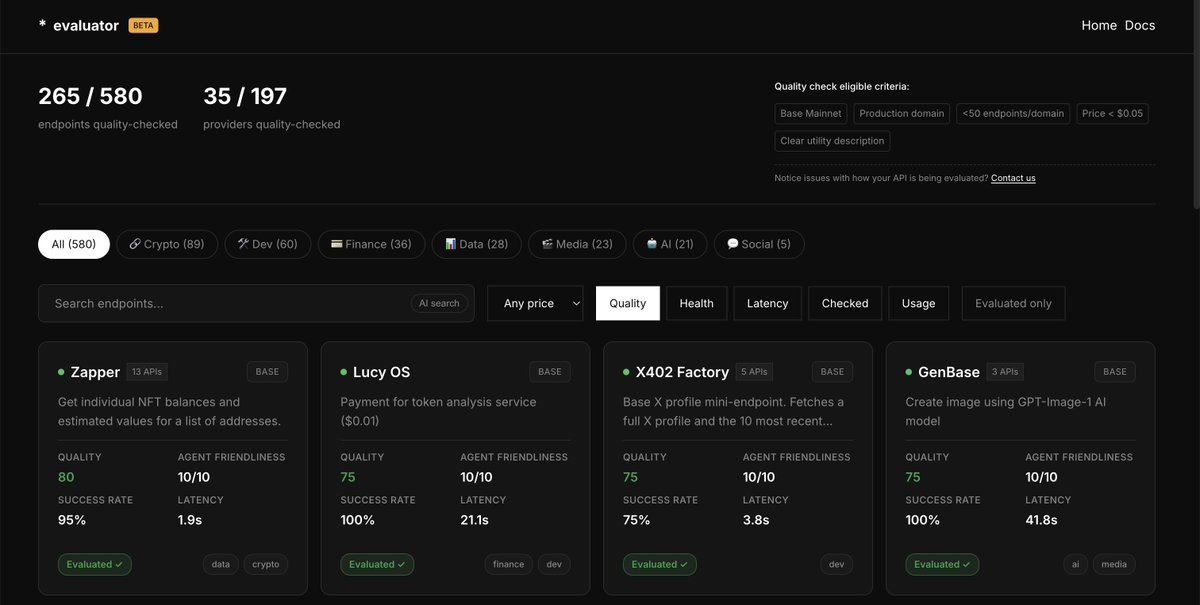Viewport: 1200px width, 605px height.
Task: Click the Evaluated badge on the Zapper card
Action: click(95, 564)
